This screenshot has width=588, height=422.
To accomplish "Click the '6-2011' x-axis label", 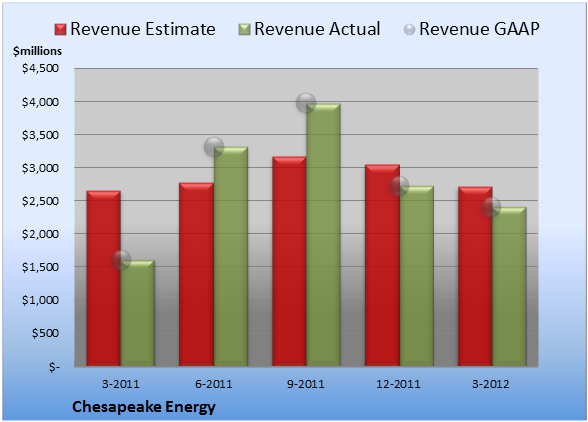I will tap(214, 384).
